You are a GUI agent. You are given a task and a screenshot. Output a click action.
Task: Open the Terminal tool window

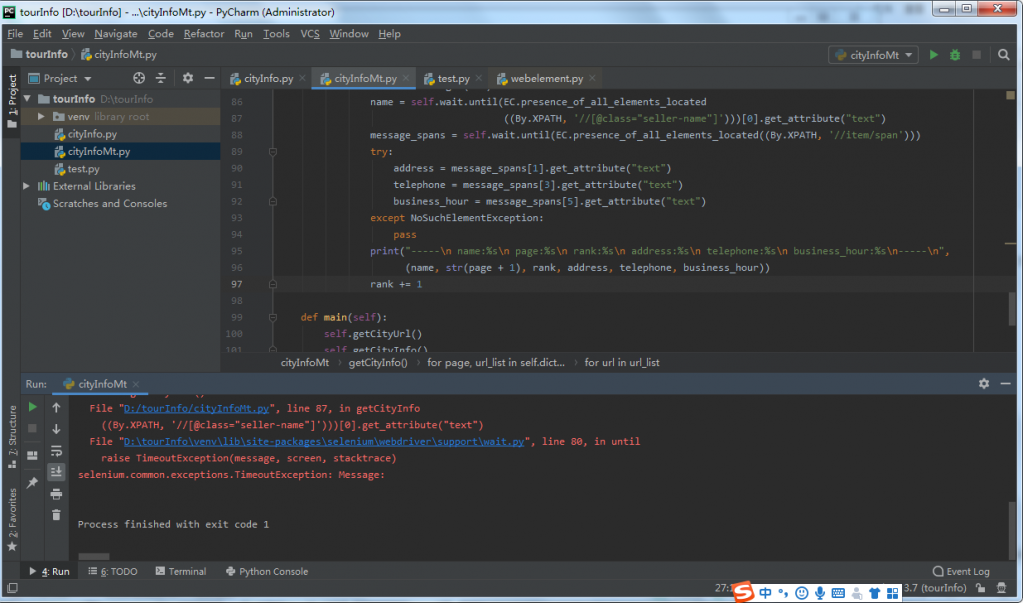coord(181,572)
